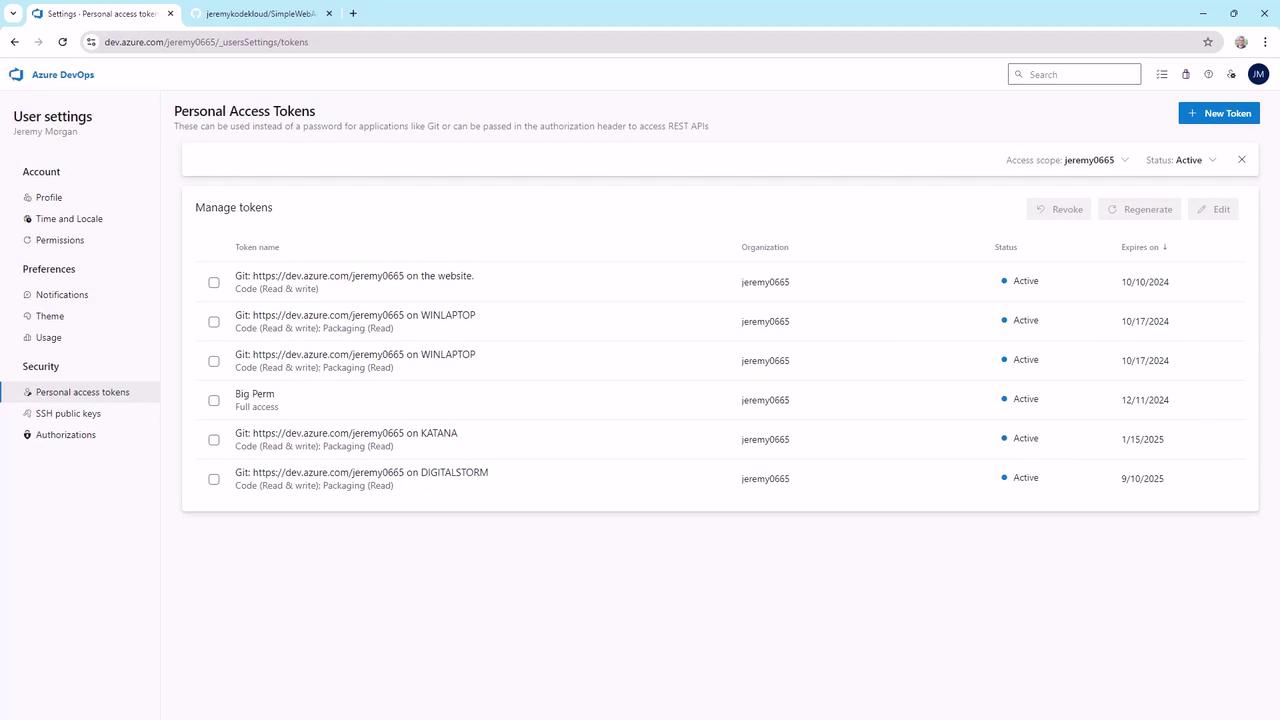The width and height of the screenshot is (1280, 720).
Task: Close the Settings - Personal access tokens tab
Action: [x=170, y=14]
